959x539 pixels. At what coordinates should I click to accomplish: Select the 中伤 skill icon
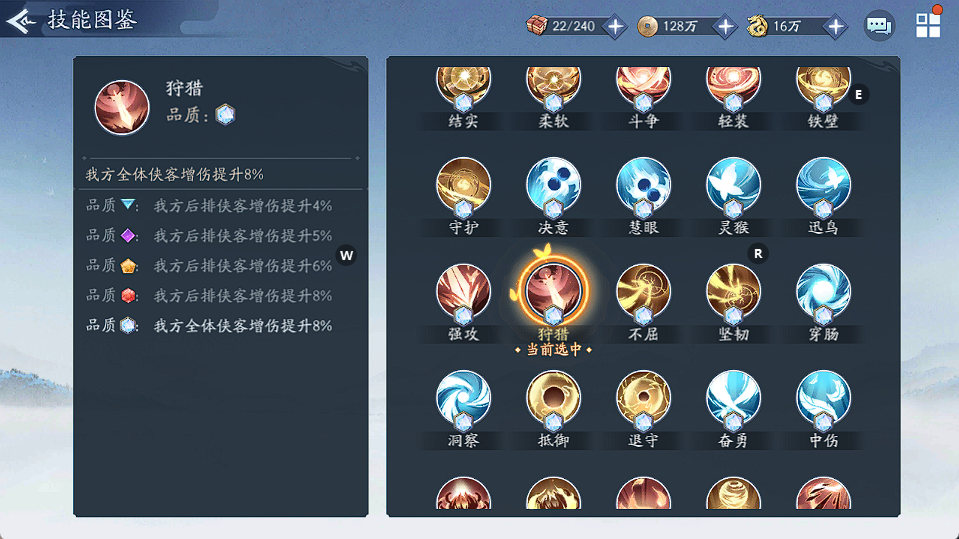click(823, 399)
